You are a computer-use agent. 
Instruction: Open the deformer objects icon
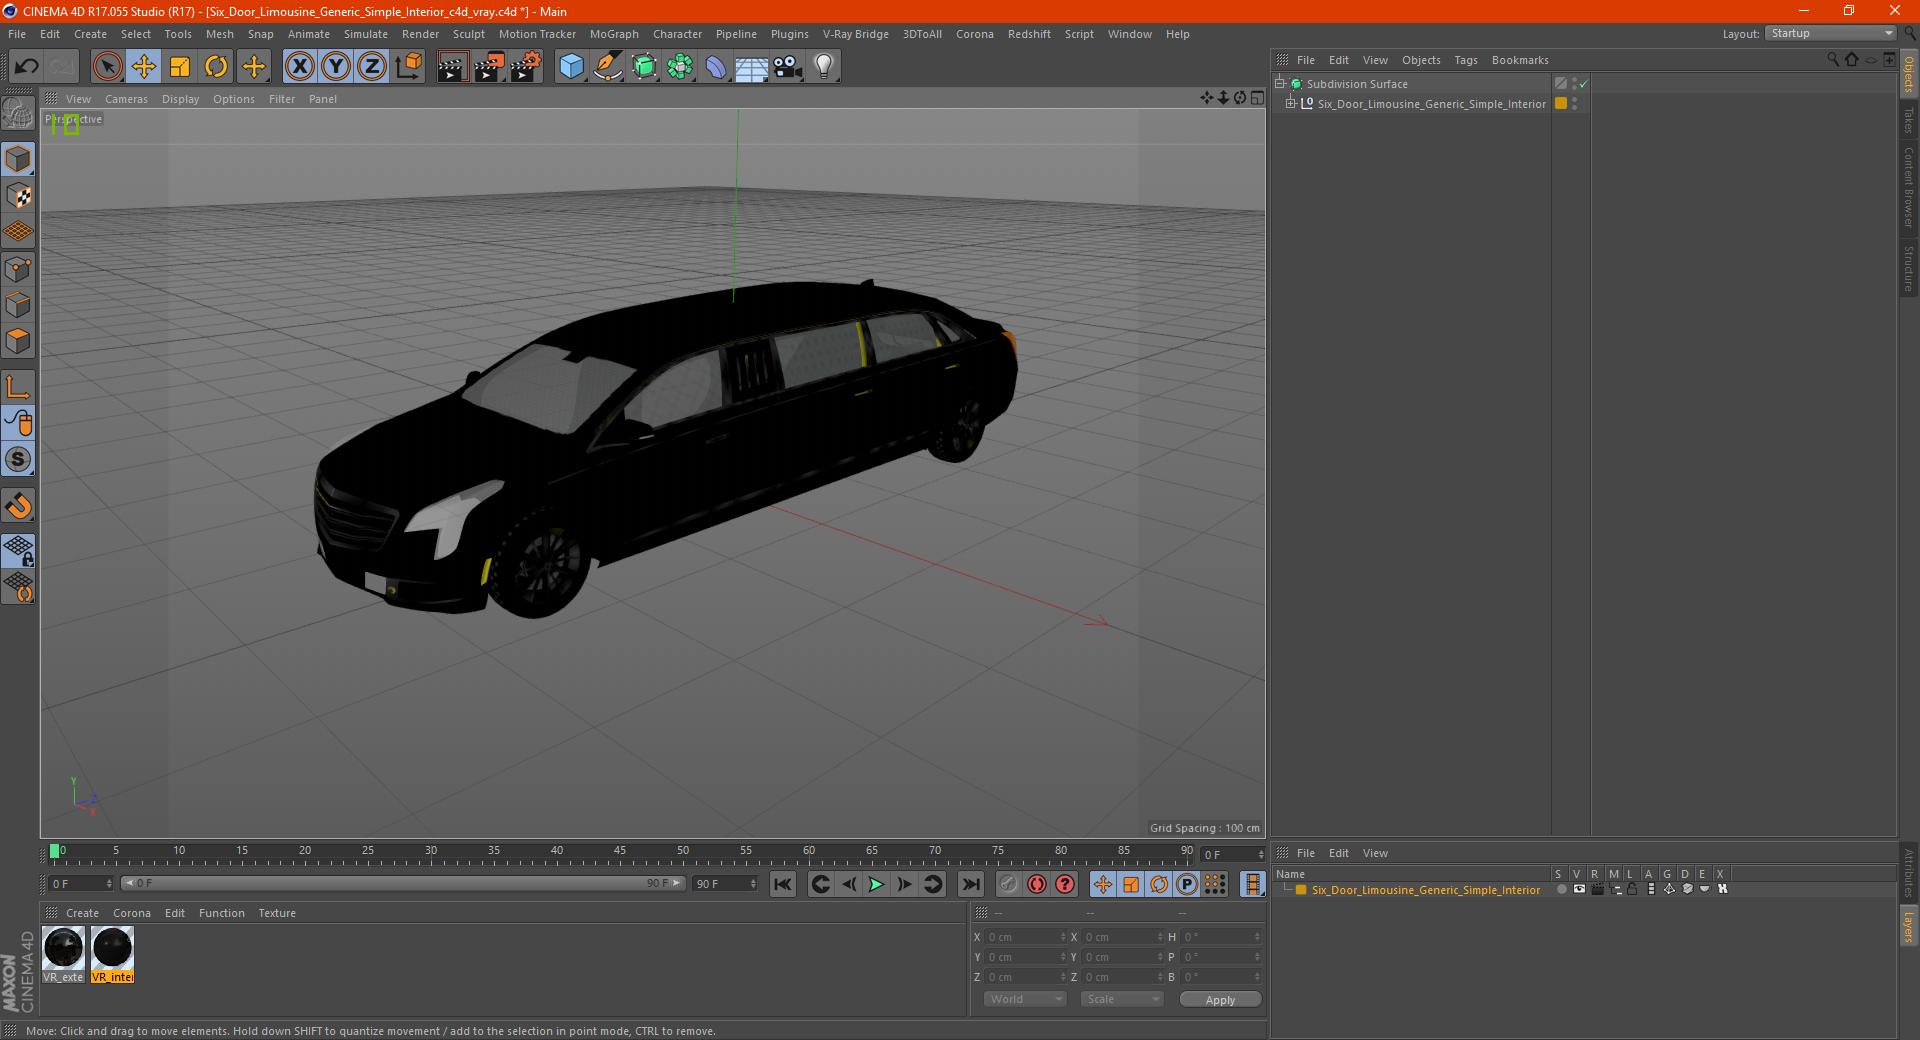[716, 67]
